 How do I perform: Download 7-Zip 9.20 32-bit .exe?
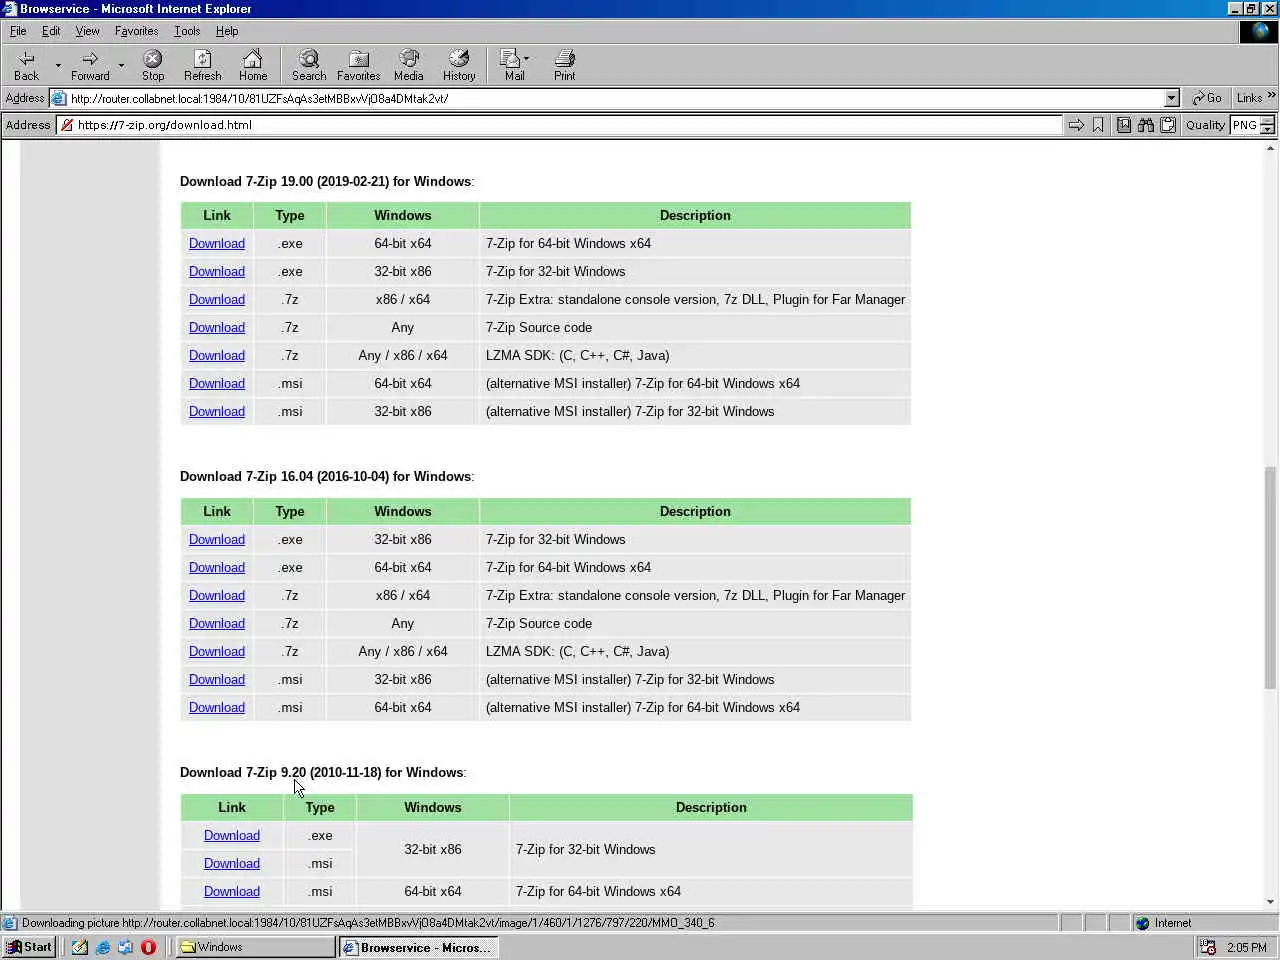point(232,835)
